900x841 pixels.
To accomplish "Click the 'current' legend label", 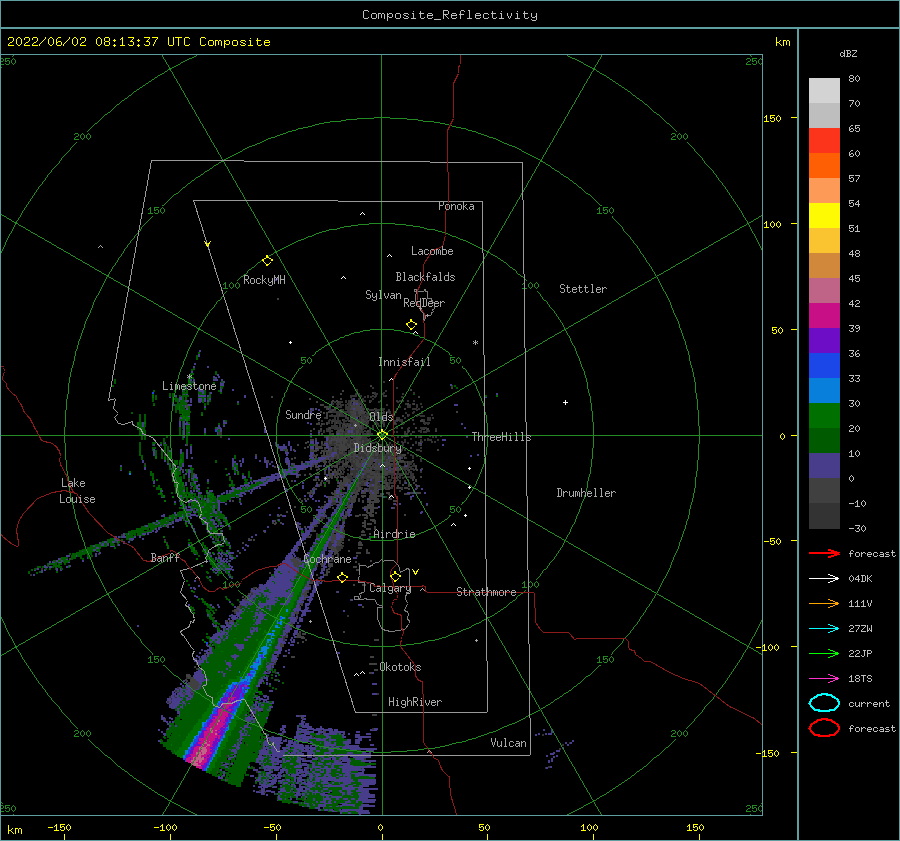I will 869,704.
